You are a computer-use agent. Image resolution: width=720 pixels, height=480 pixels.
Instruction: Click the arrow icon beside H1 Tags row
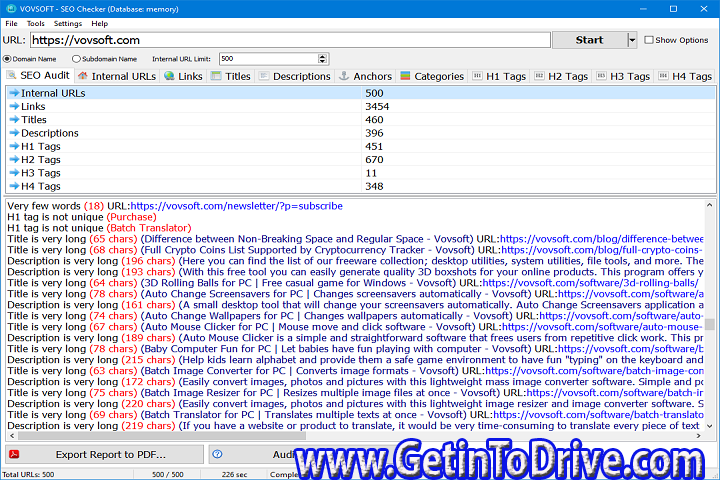click(x=14, y=146)
